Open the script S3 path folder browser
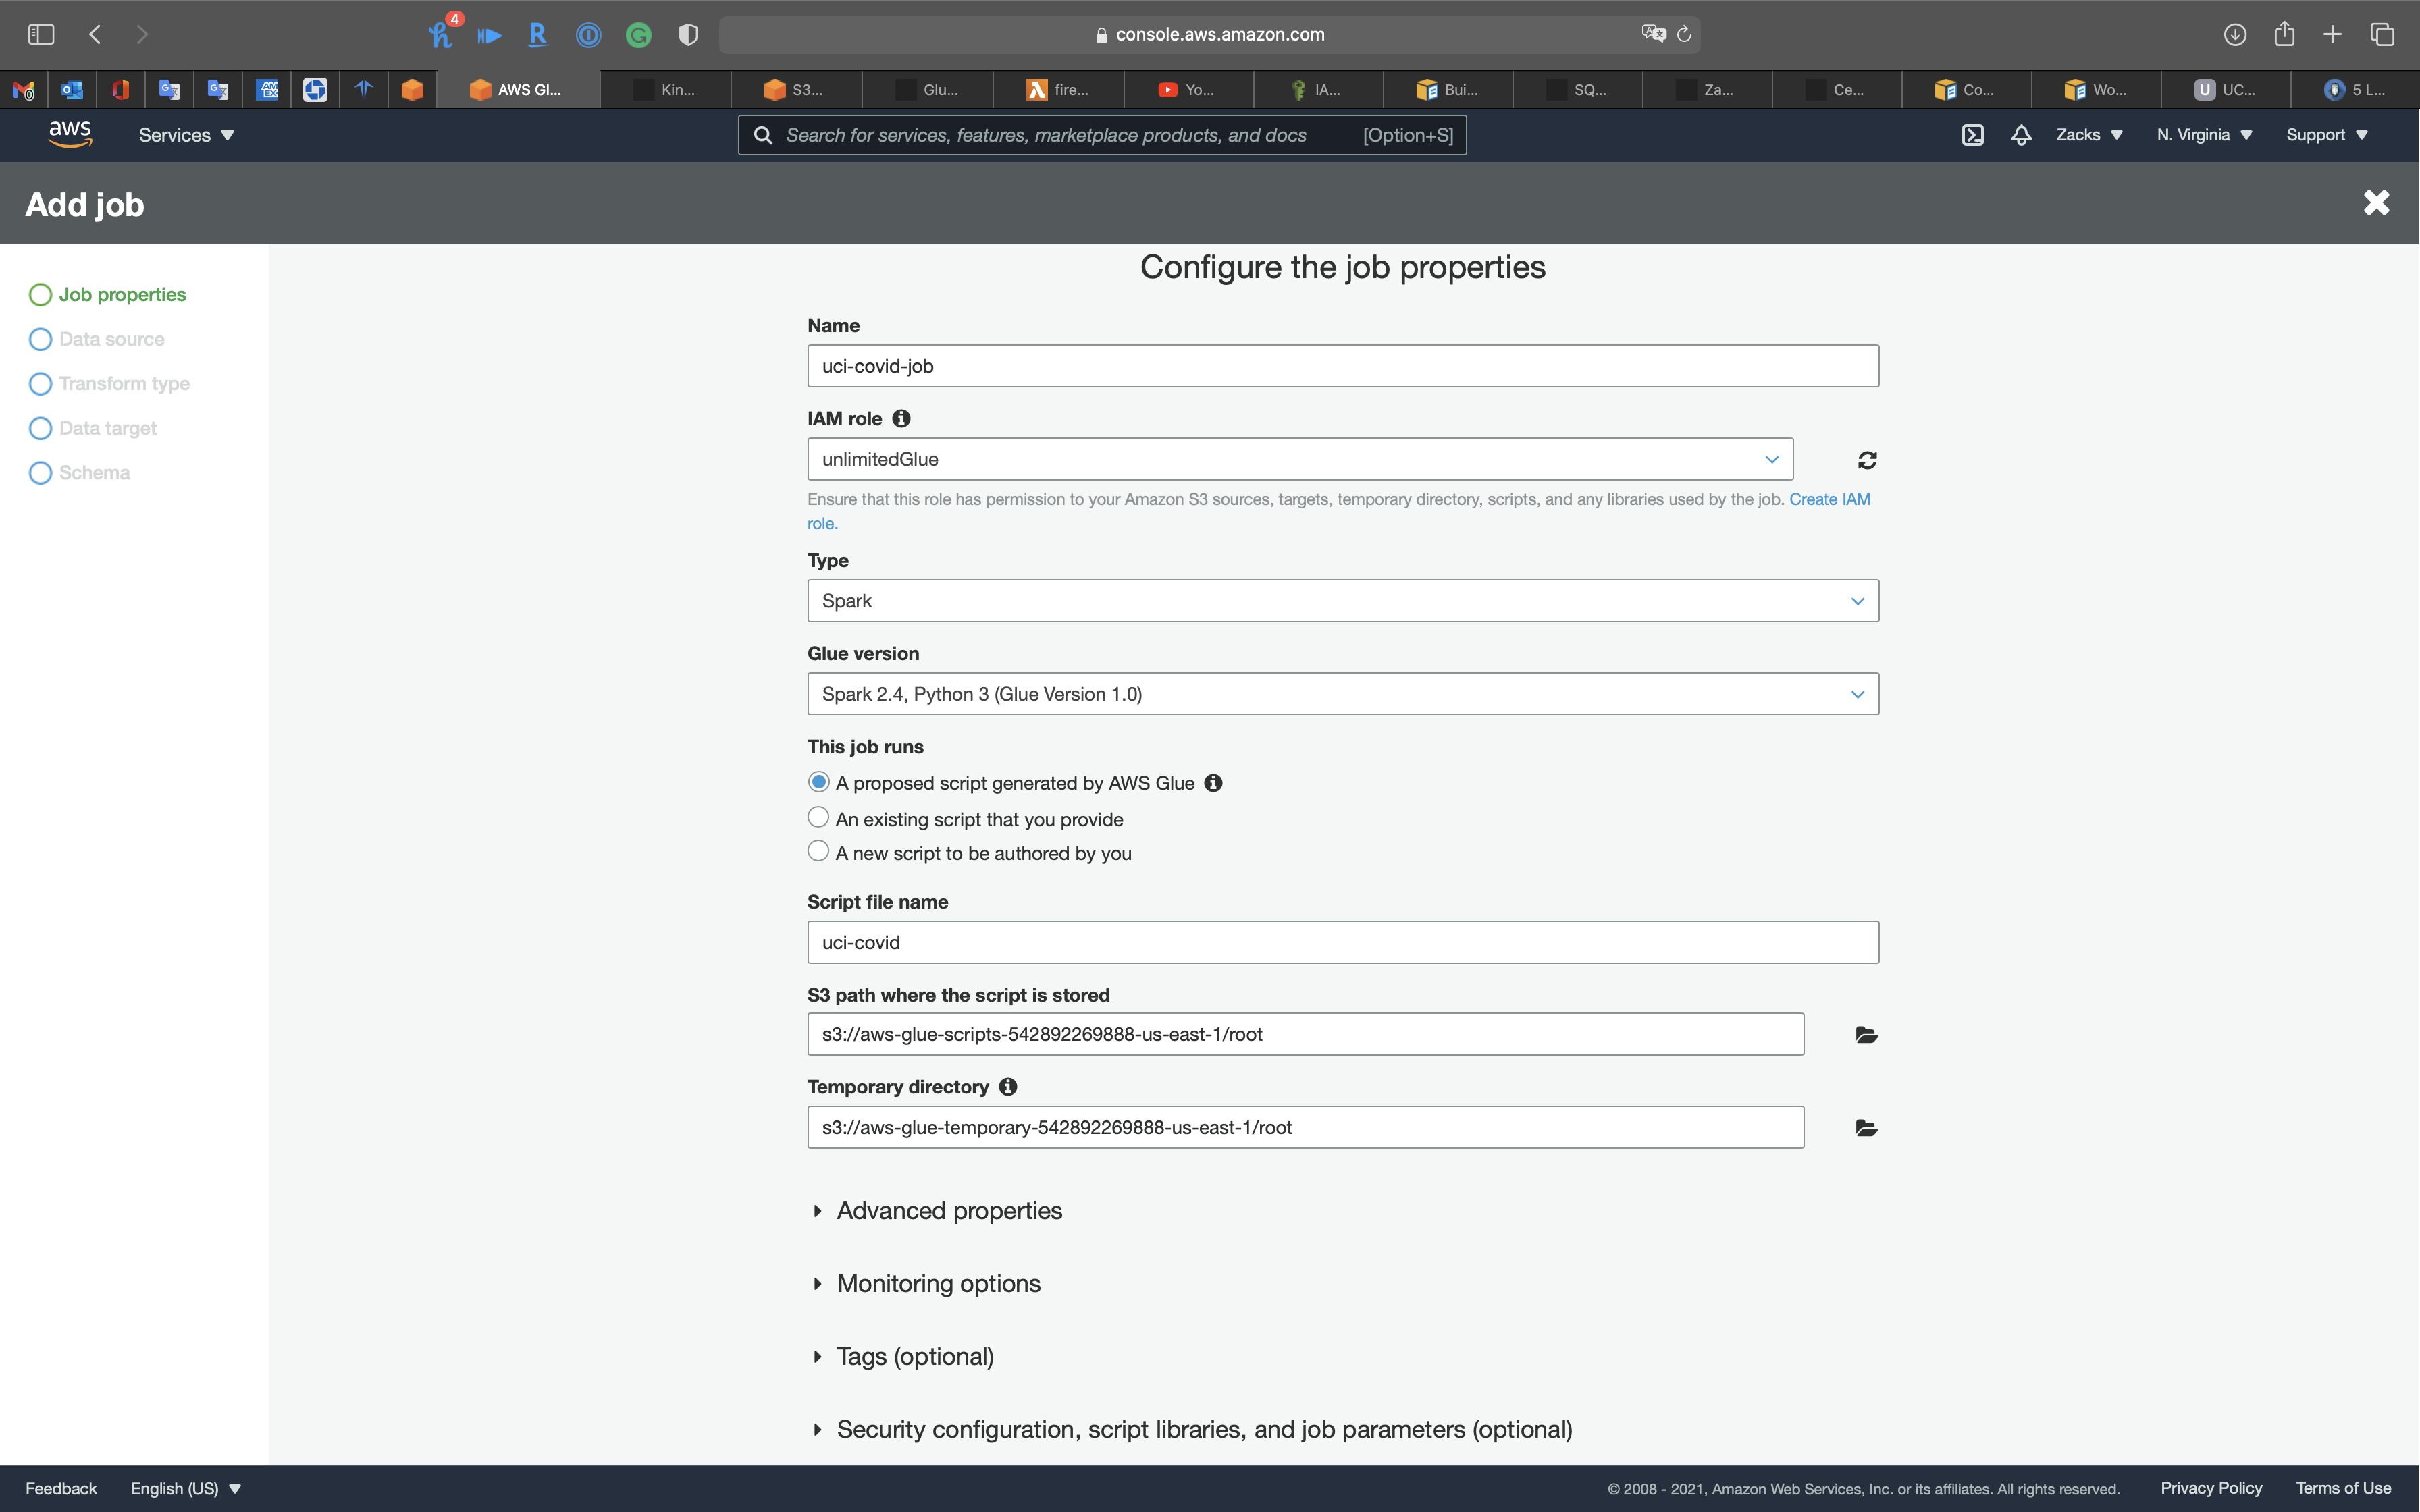Screen dimensions: 2420x1512 (x=1866, y=1035)
